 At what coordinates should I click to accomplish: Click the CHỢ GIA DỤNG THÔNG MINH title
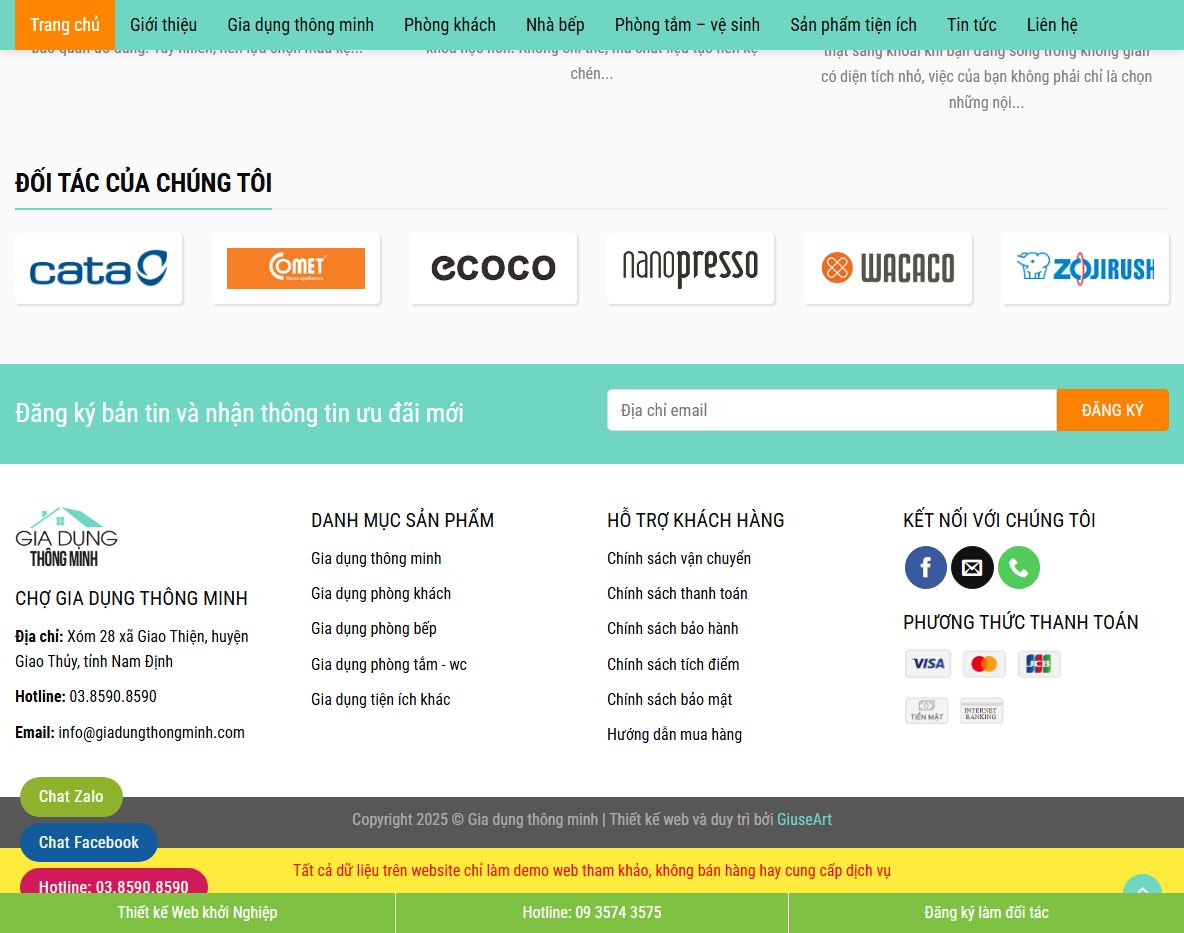pyautogui.click(x=131, y=599)
